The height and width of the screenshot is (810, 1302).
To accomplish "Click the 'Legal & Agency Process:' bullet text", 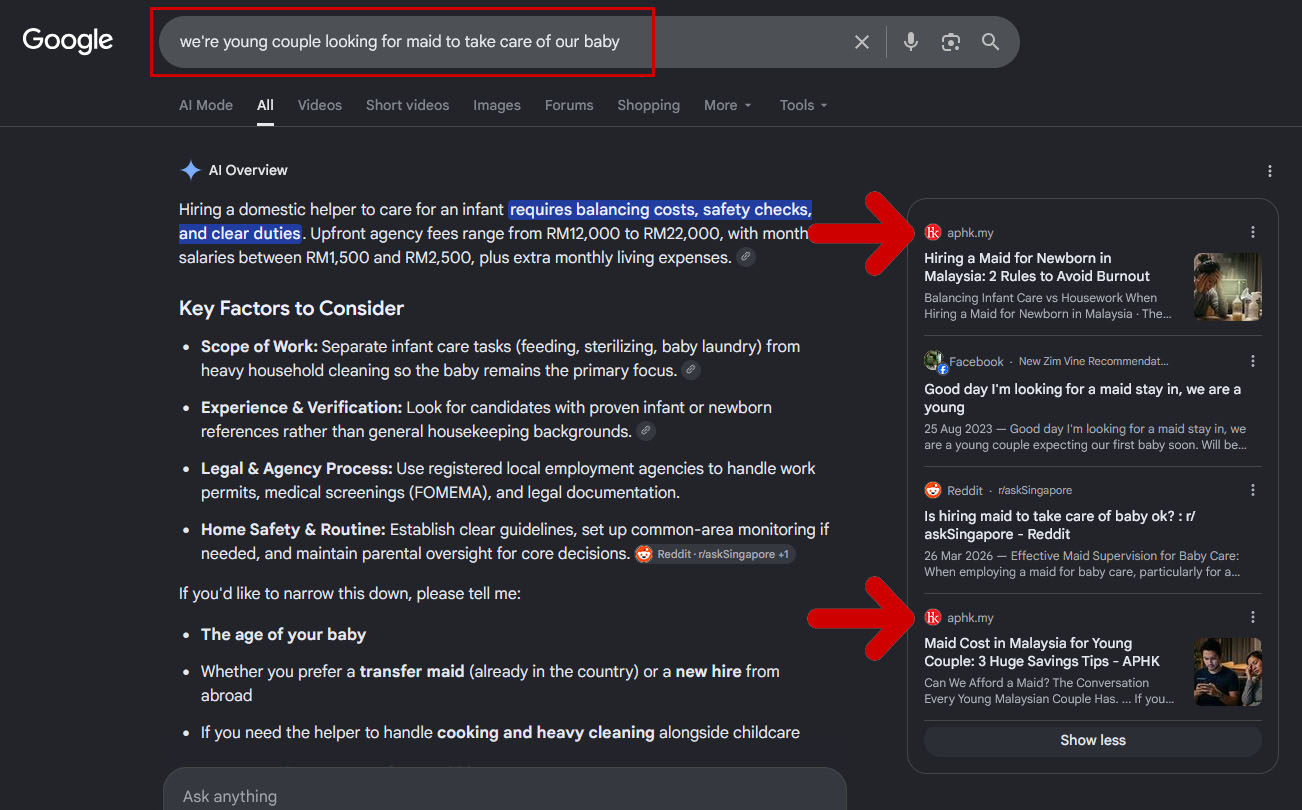I will click(x=296, y=468).
